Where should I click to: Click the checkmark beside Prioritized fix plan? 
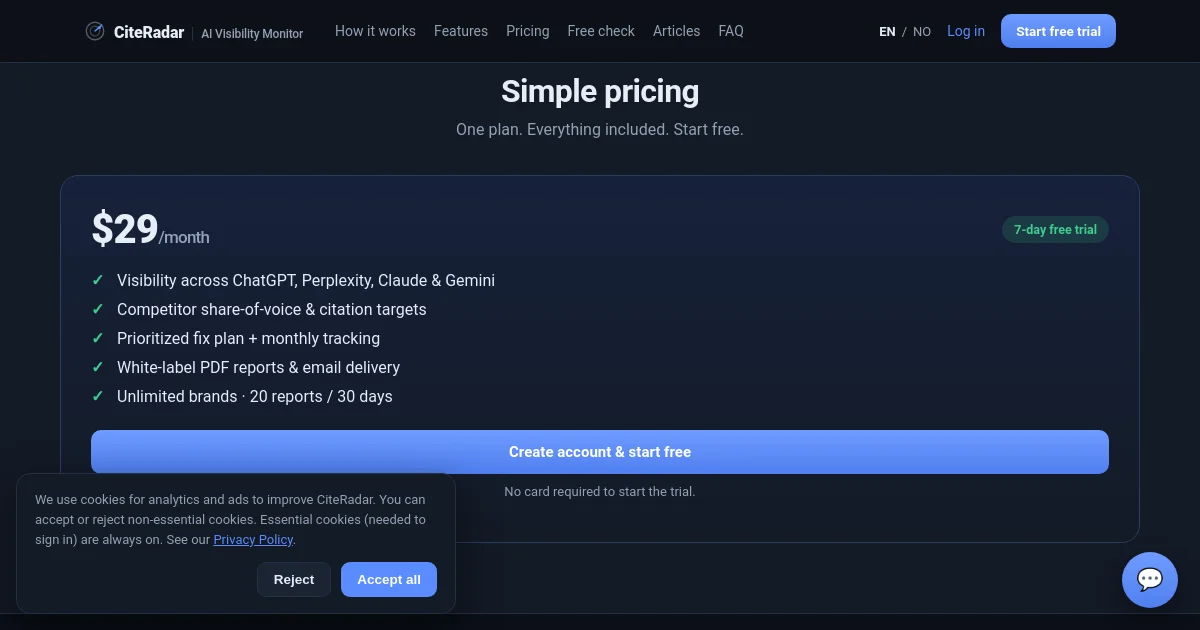click(x=98, y=338)
